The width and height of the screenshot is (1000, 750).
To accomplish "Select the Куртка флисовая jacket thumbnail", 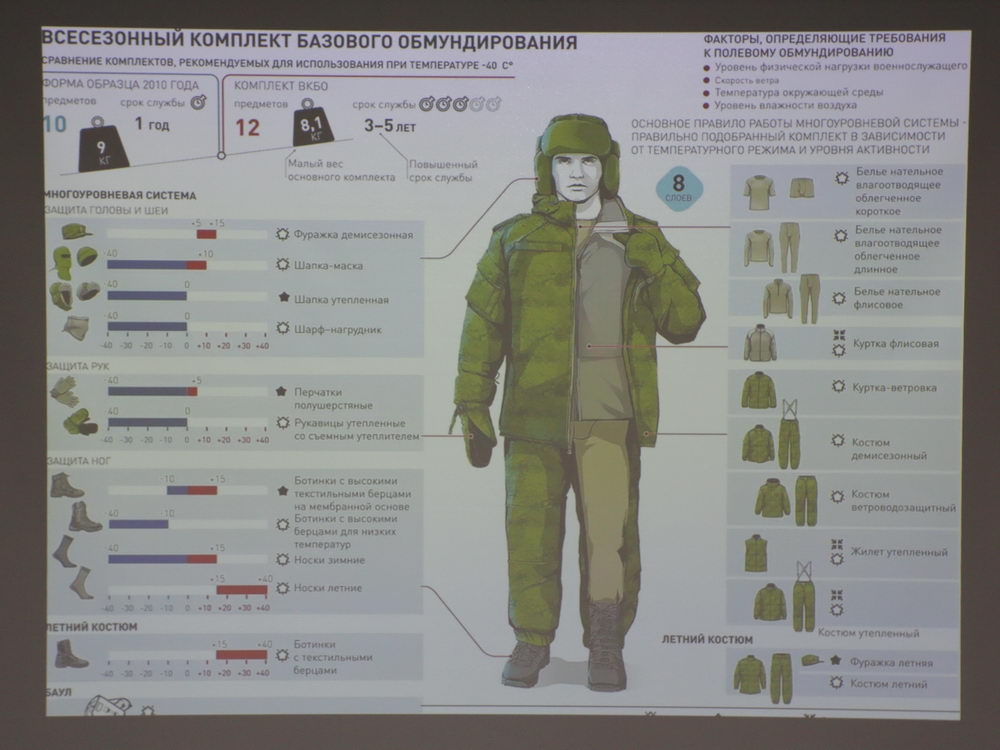I will 760,343.
